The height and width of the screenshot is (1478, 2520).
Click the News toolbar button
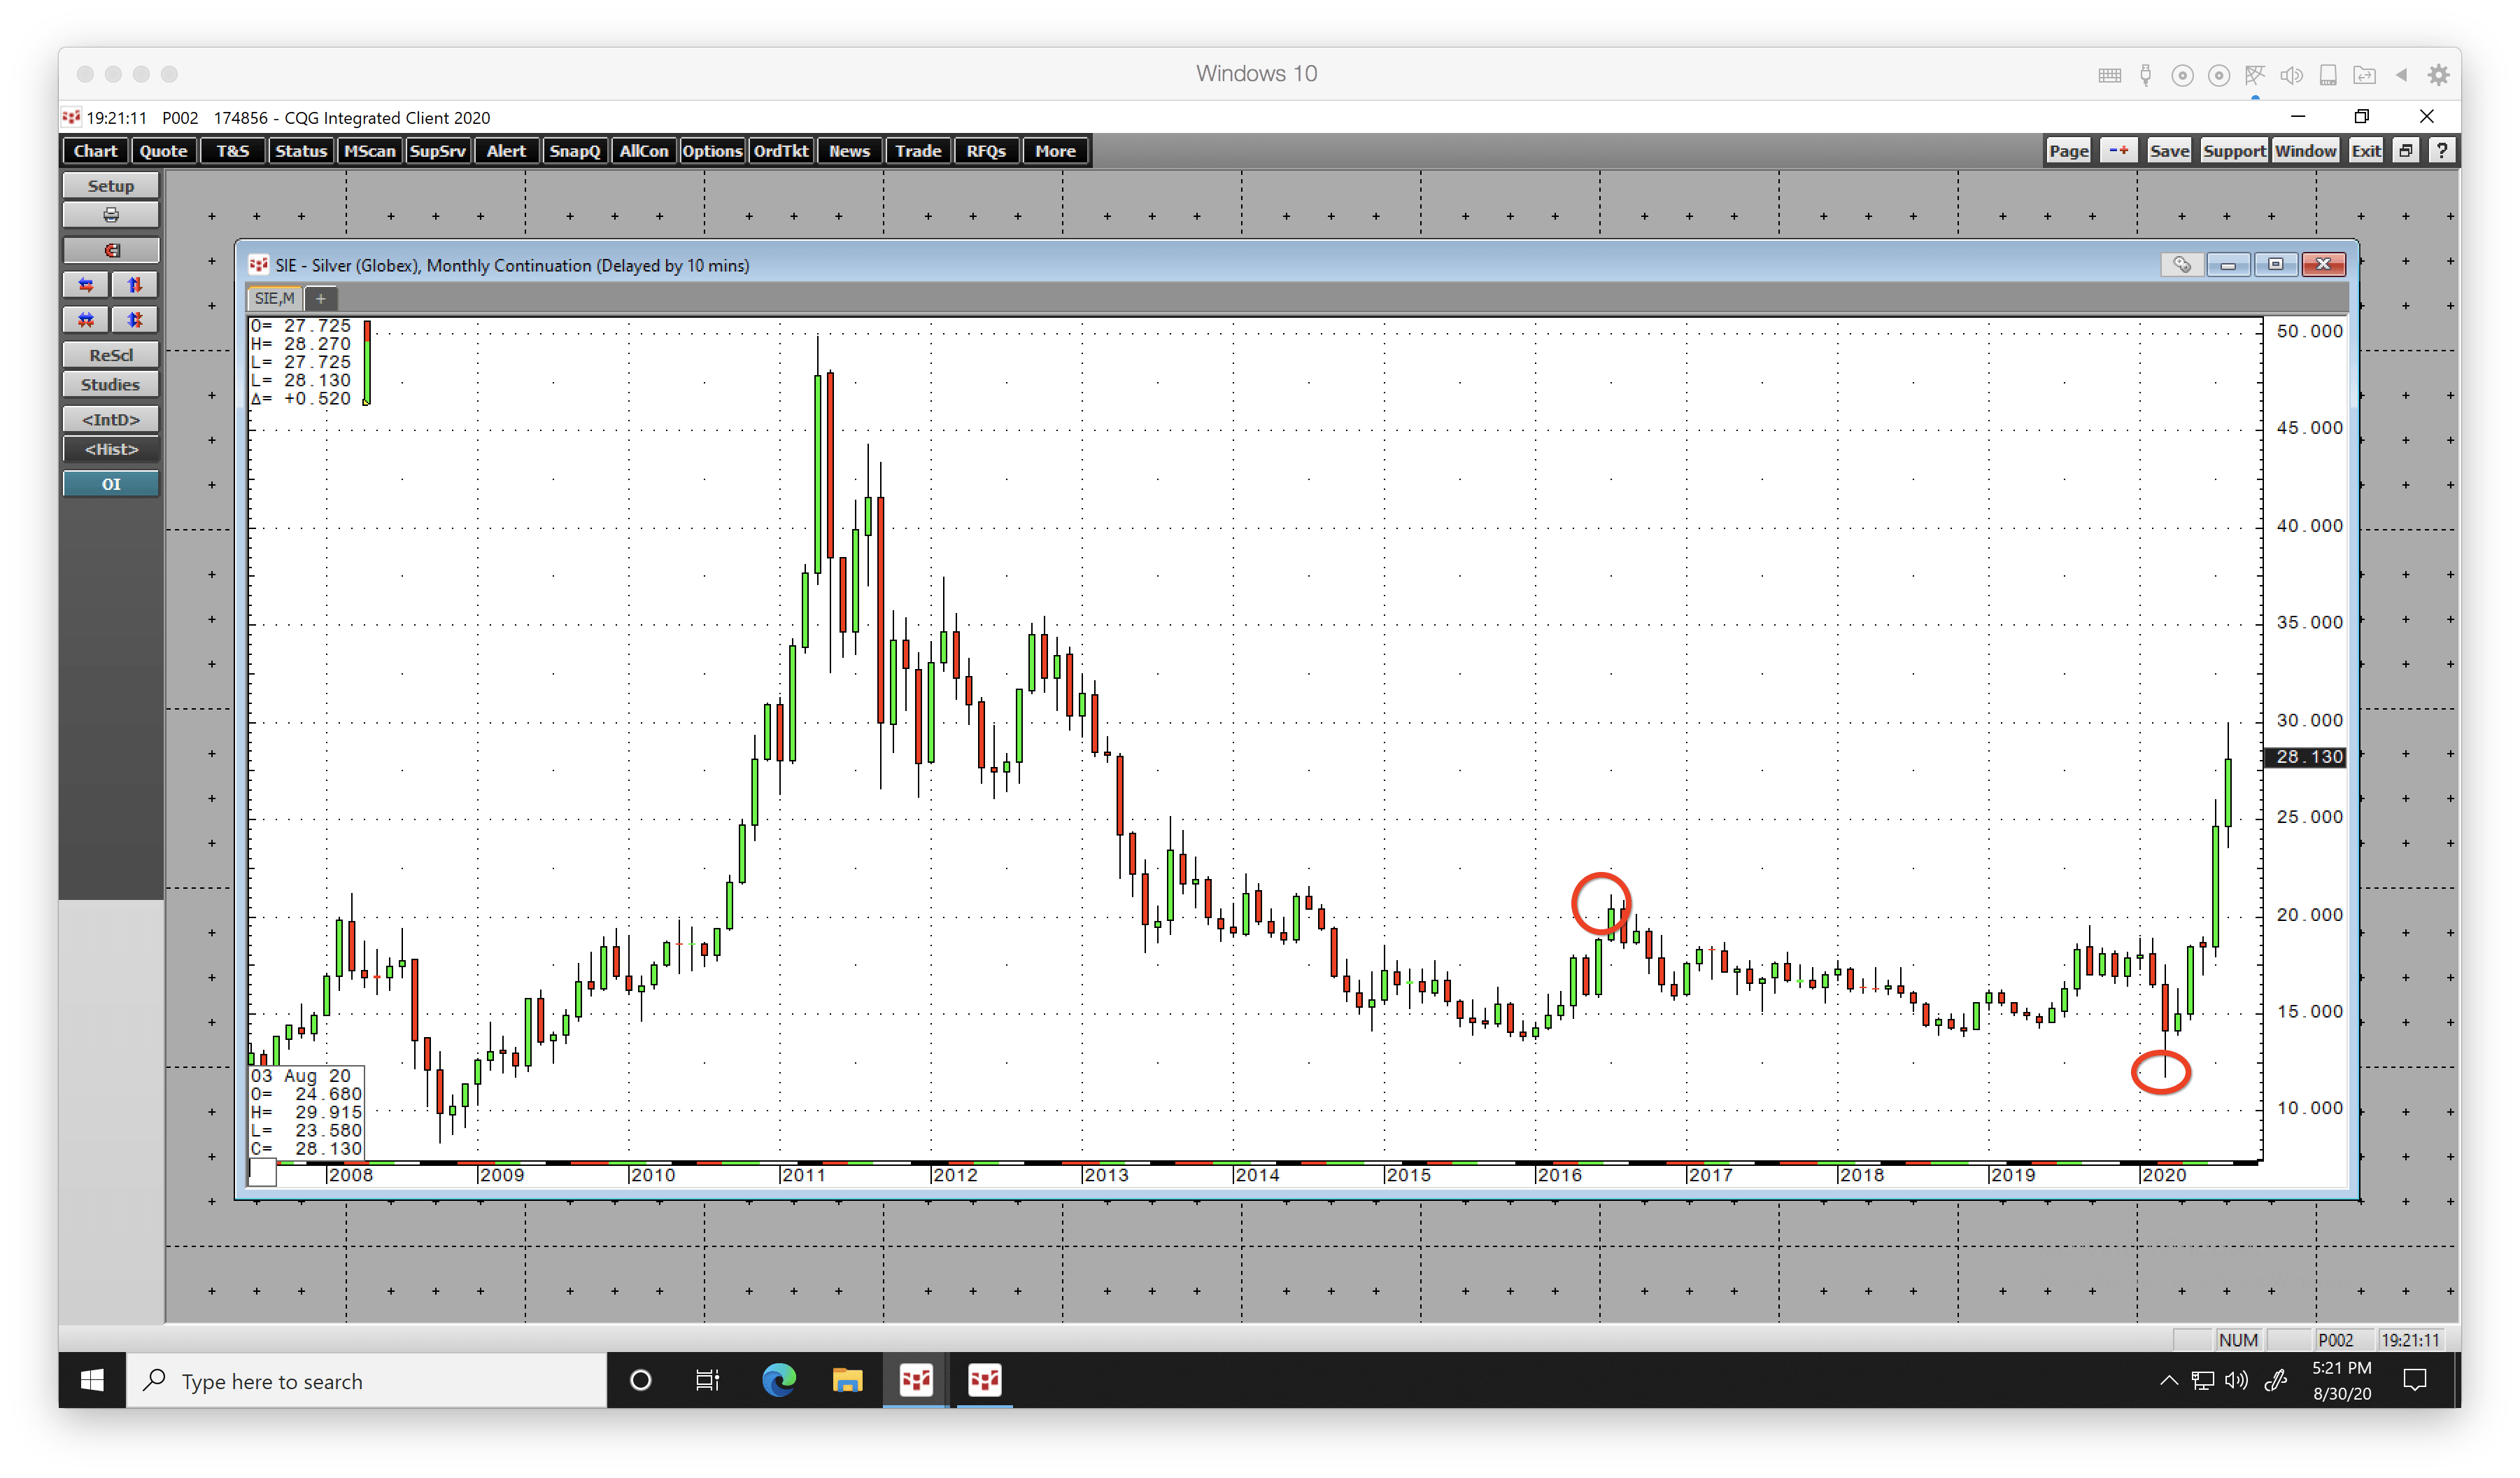click(x=849, y=151)
